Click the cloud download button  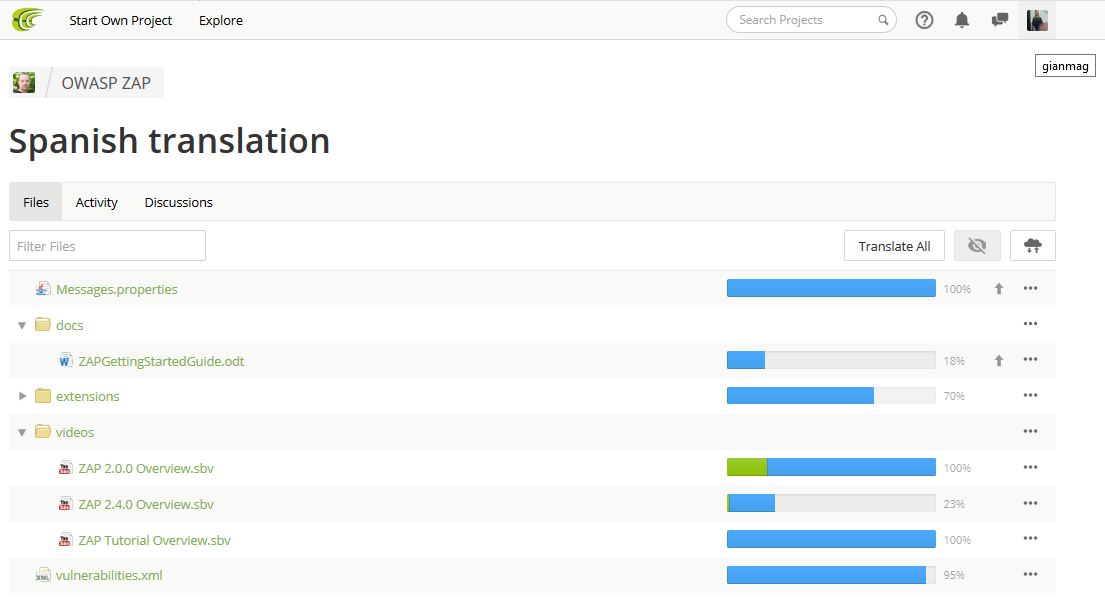point(1032,246)
